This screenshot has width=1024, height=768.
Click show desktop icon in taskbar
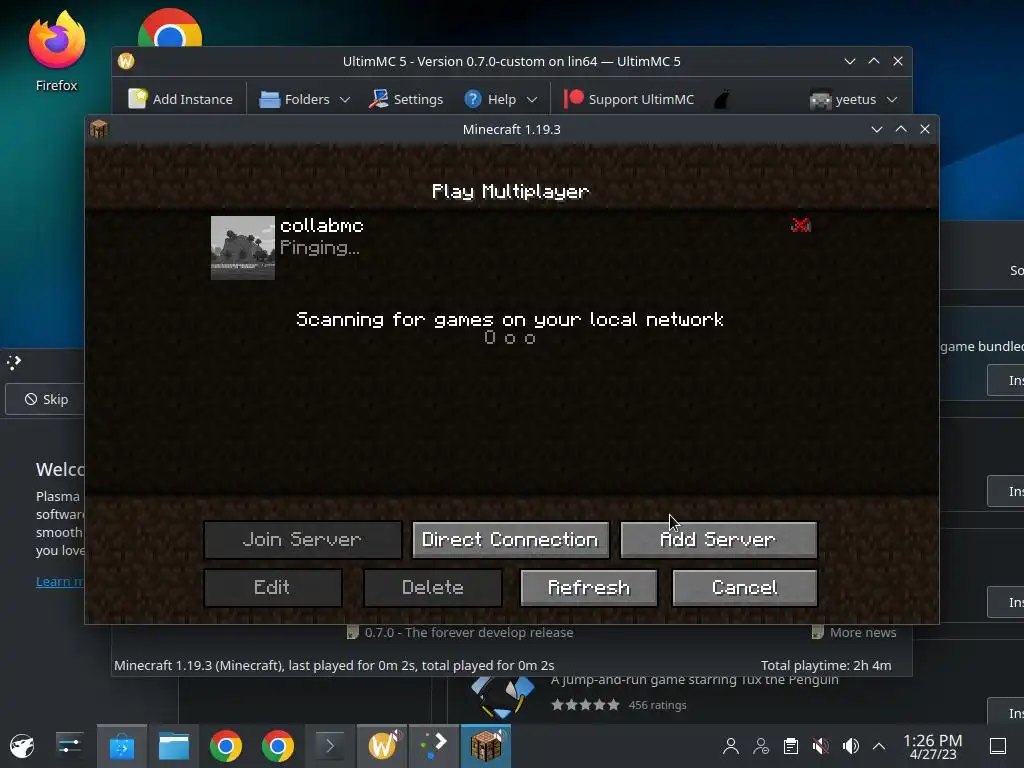998,746
